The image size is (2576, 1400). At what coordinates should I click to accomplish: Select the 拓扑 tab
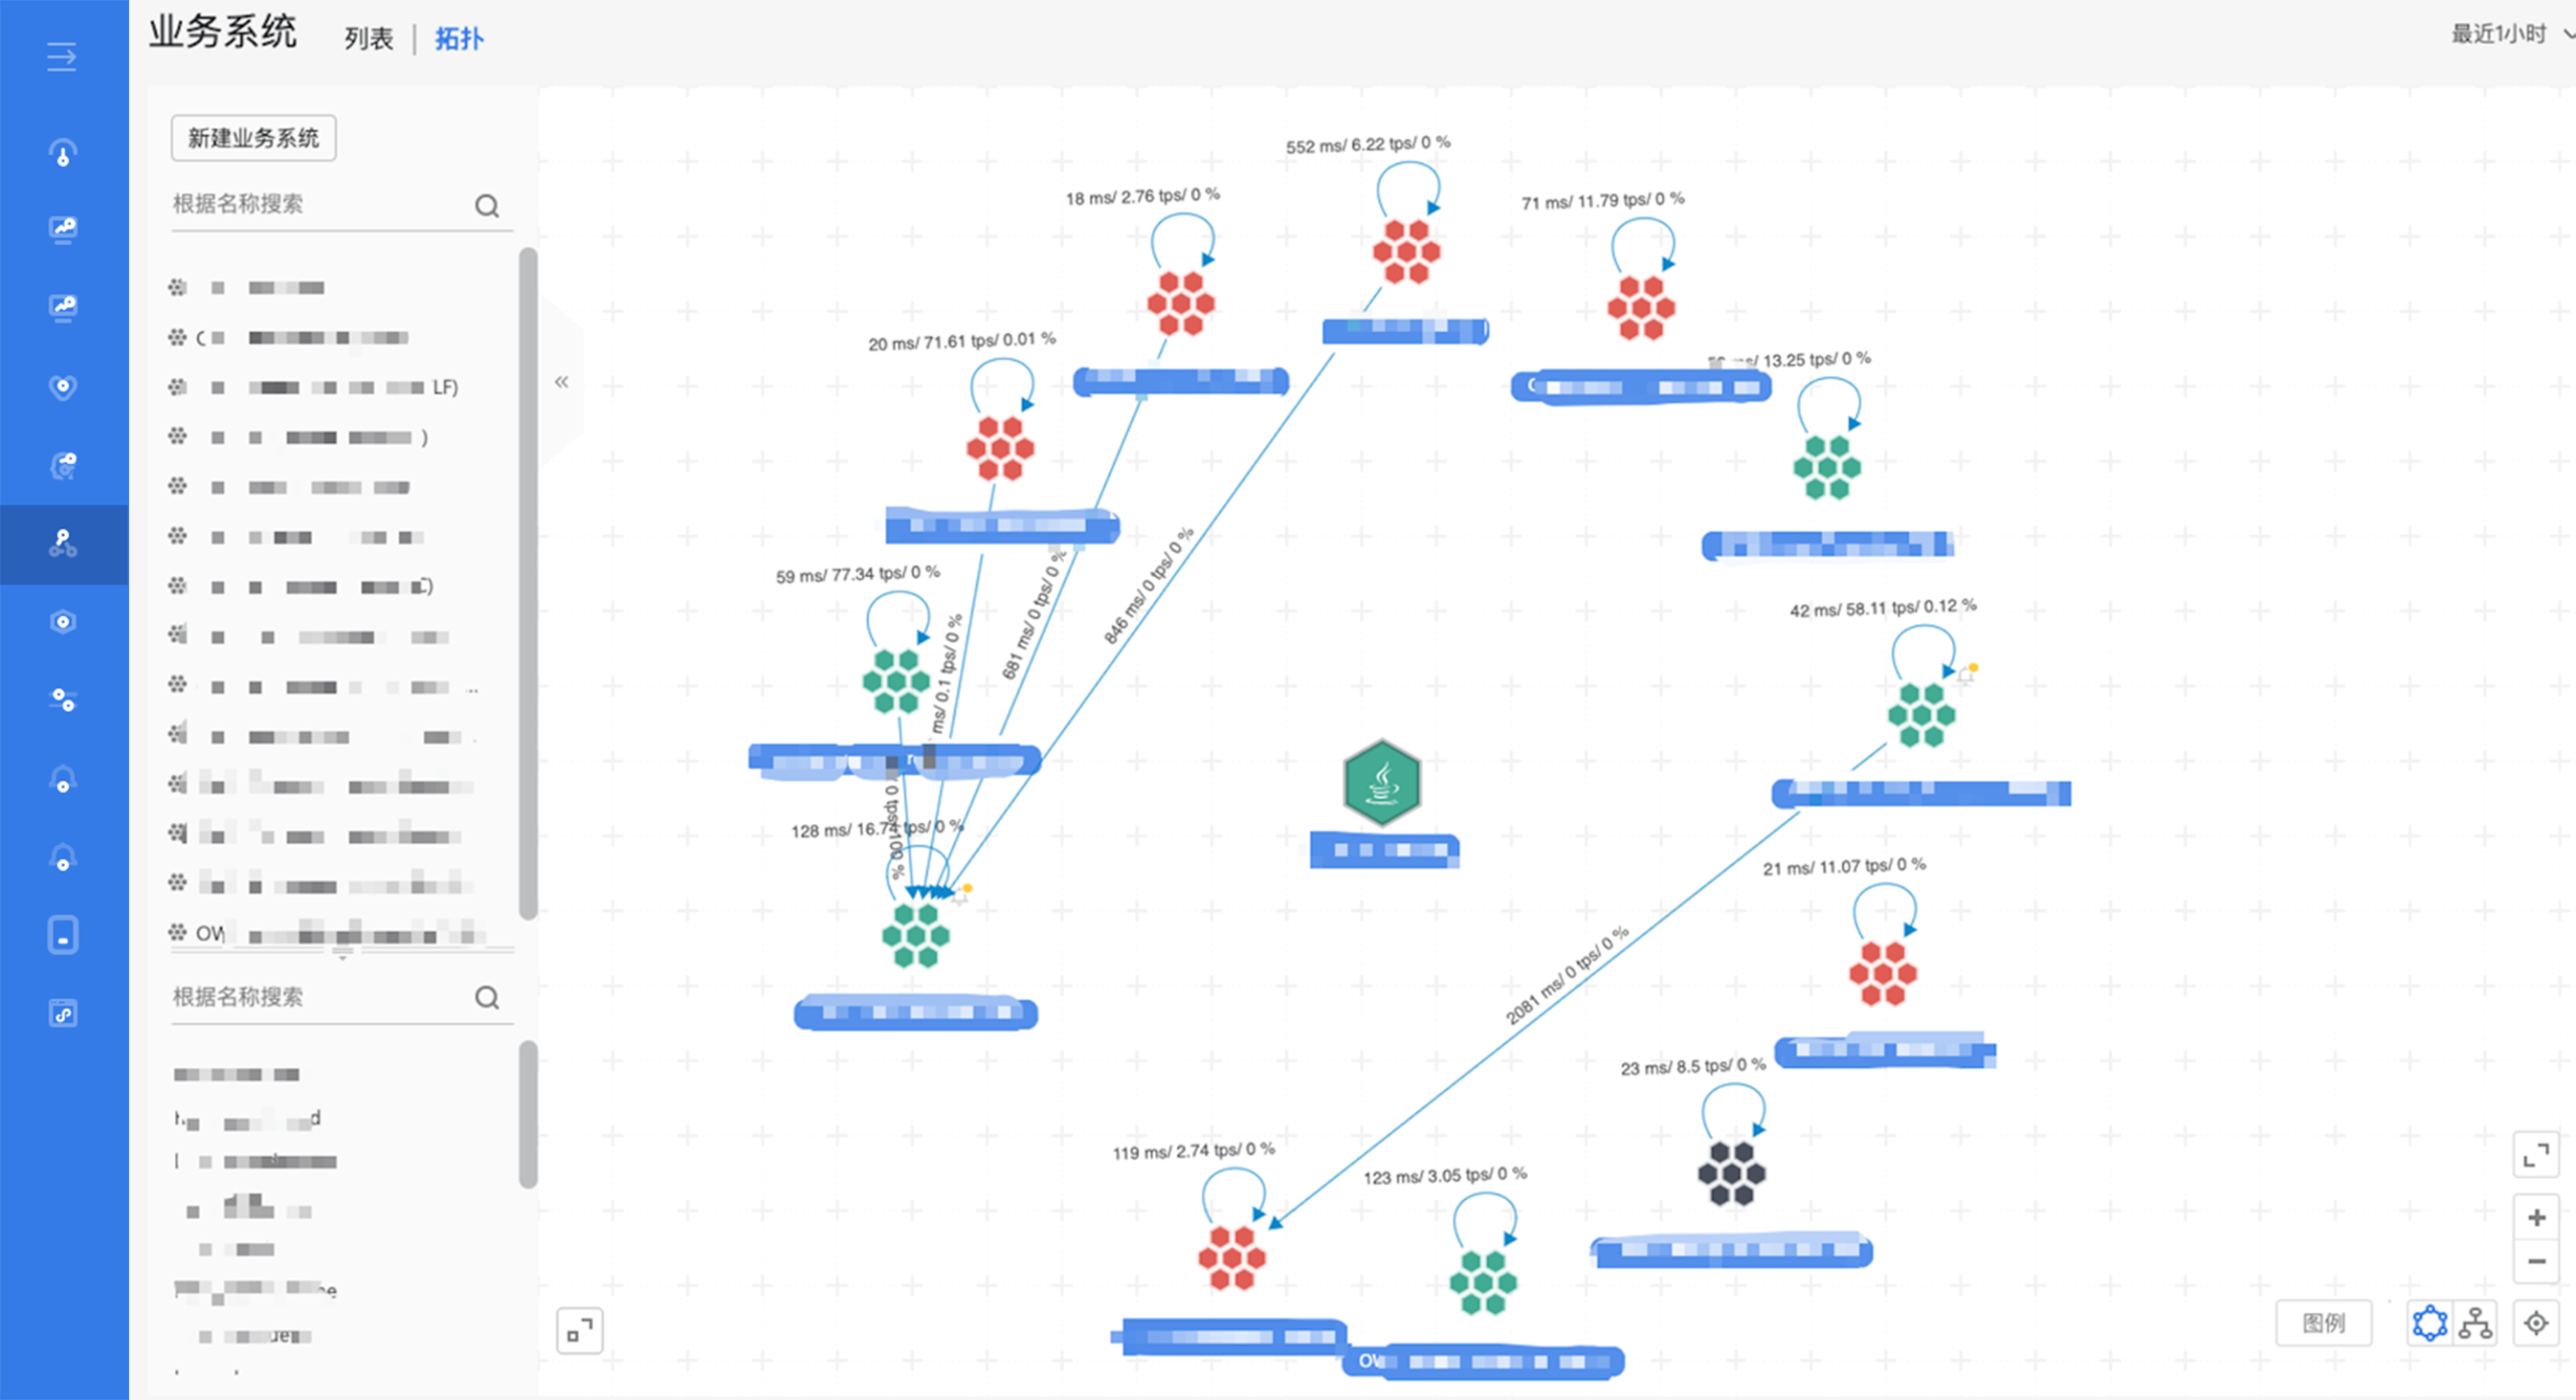[459, 39]
